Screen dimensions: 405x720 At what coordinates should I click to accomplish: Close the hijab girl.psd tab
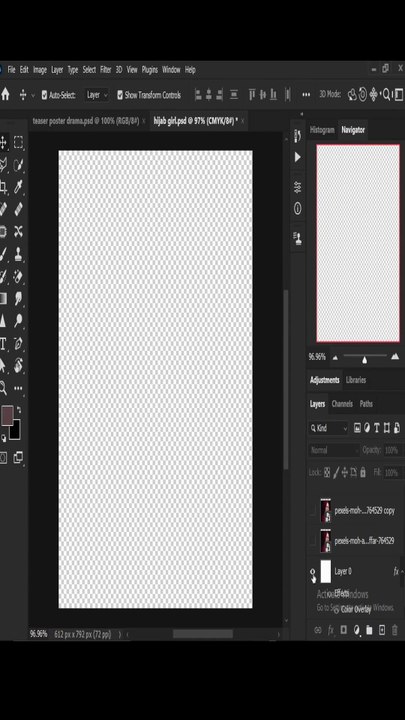[x=242, y=121]
